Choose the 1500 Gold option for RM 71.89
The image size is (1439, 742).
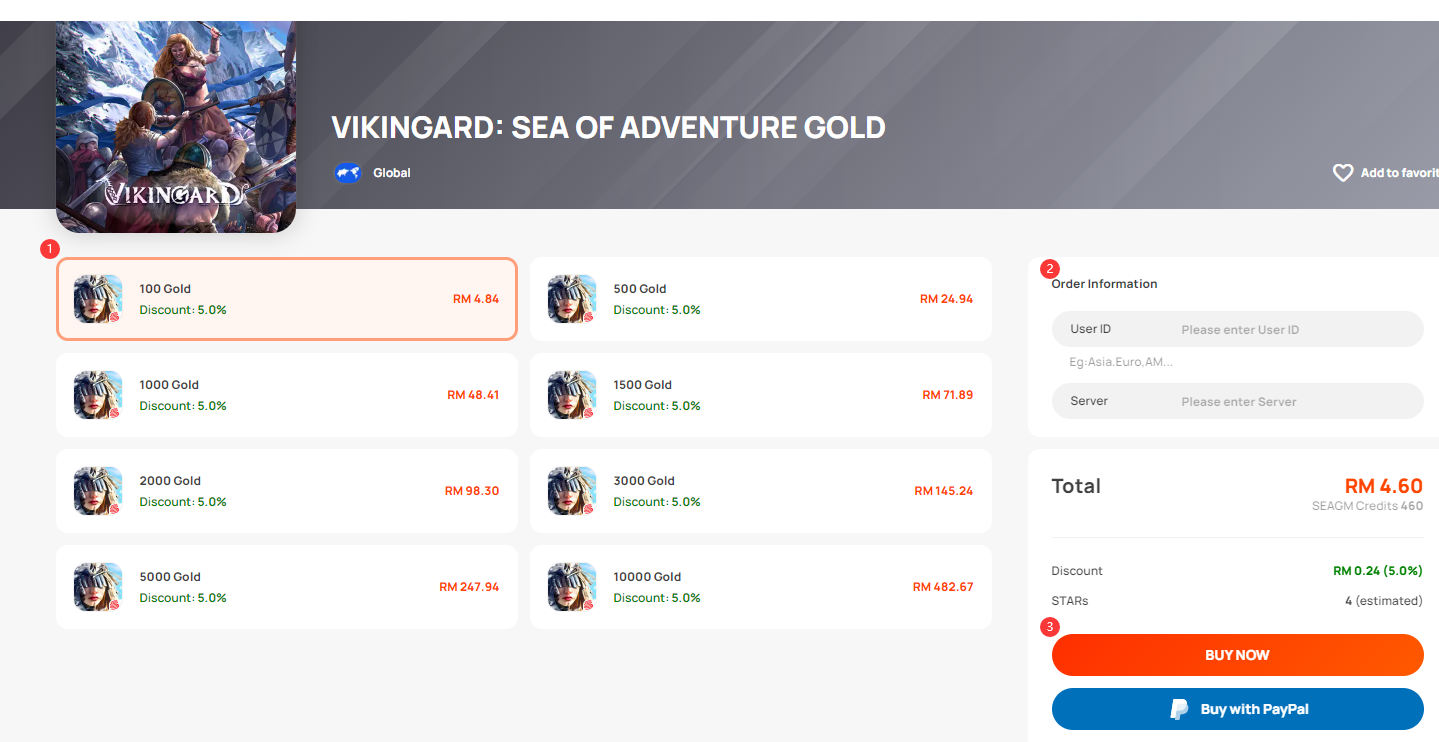point(761,395)
